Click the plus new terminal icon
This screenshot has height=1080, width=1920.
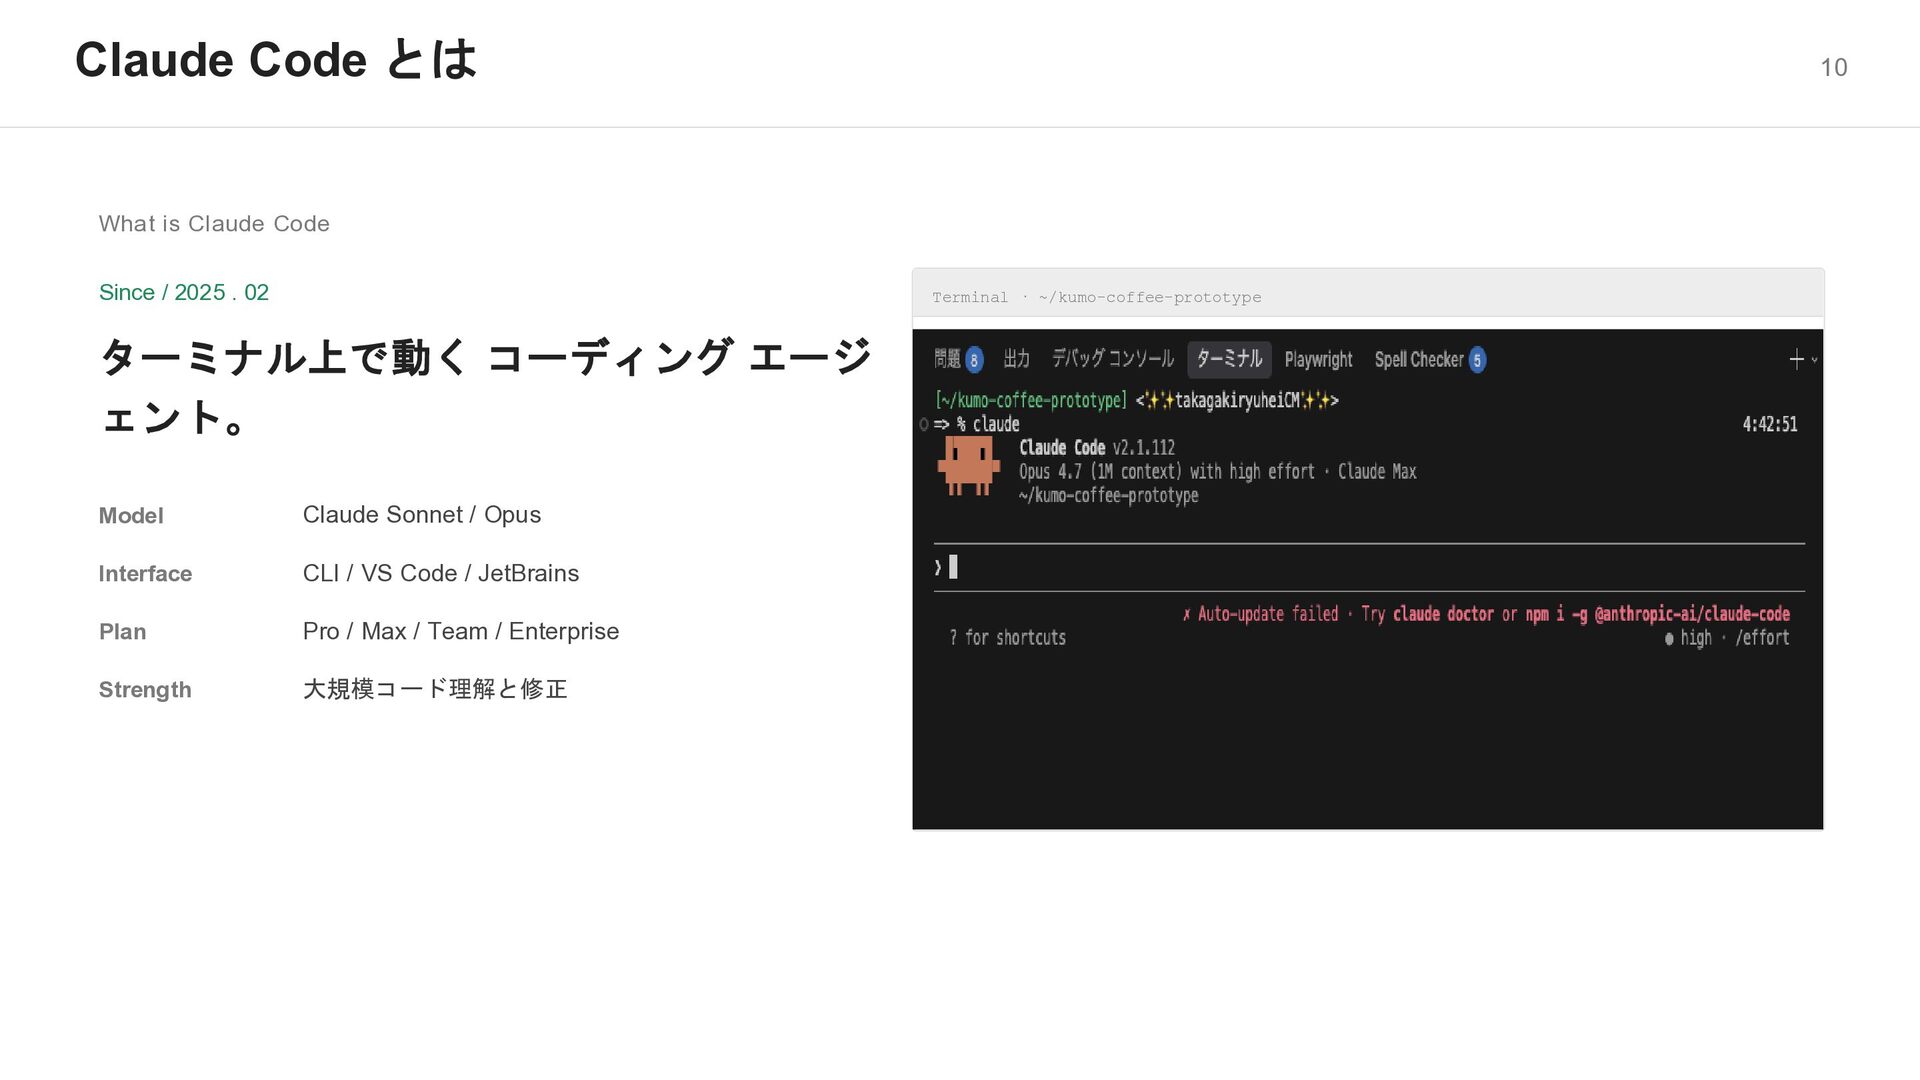click(1796, 360)
